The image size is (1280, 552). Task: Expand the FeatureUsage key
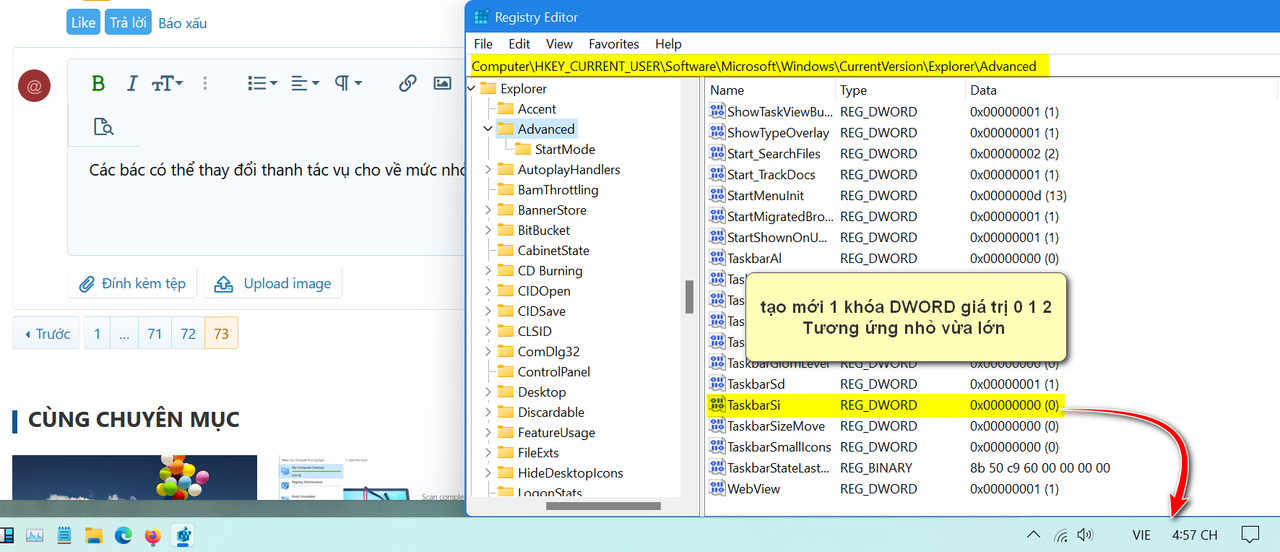(x=488, y=433)
